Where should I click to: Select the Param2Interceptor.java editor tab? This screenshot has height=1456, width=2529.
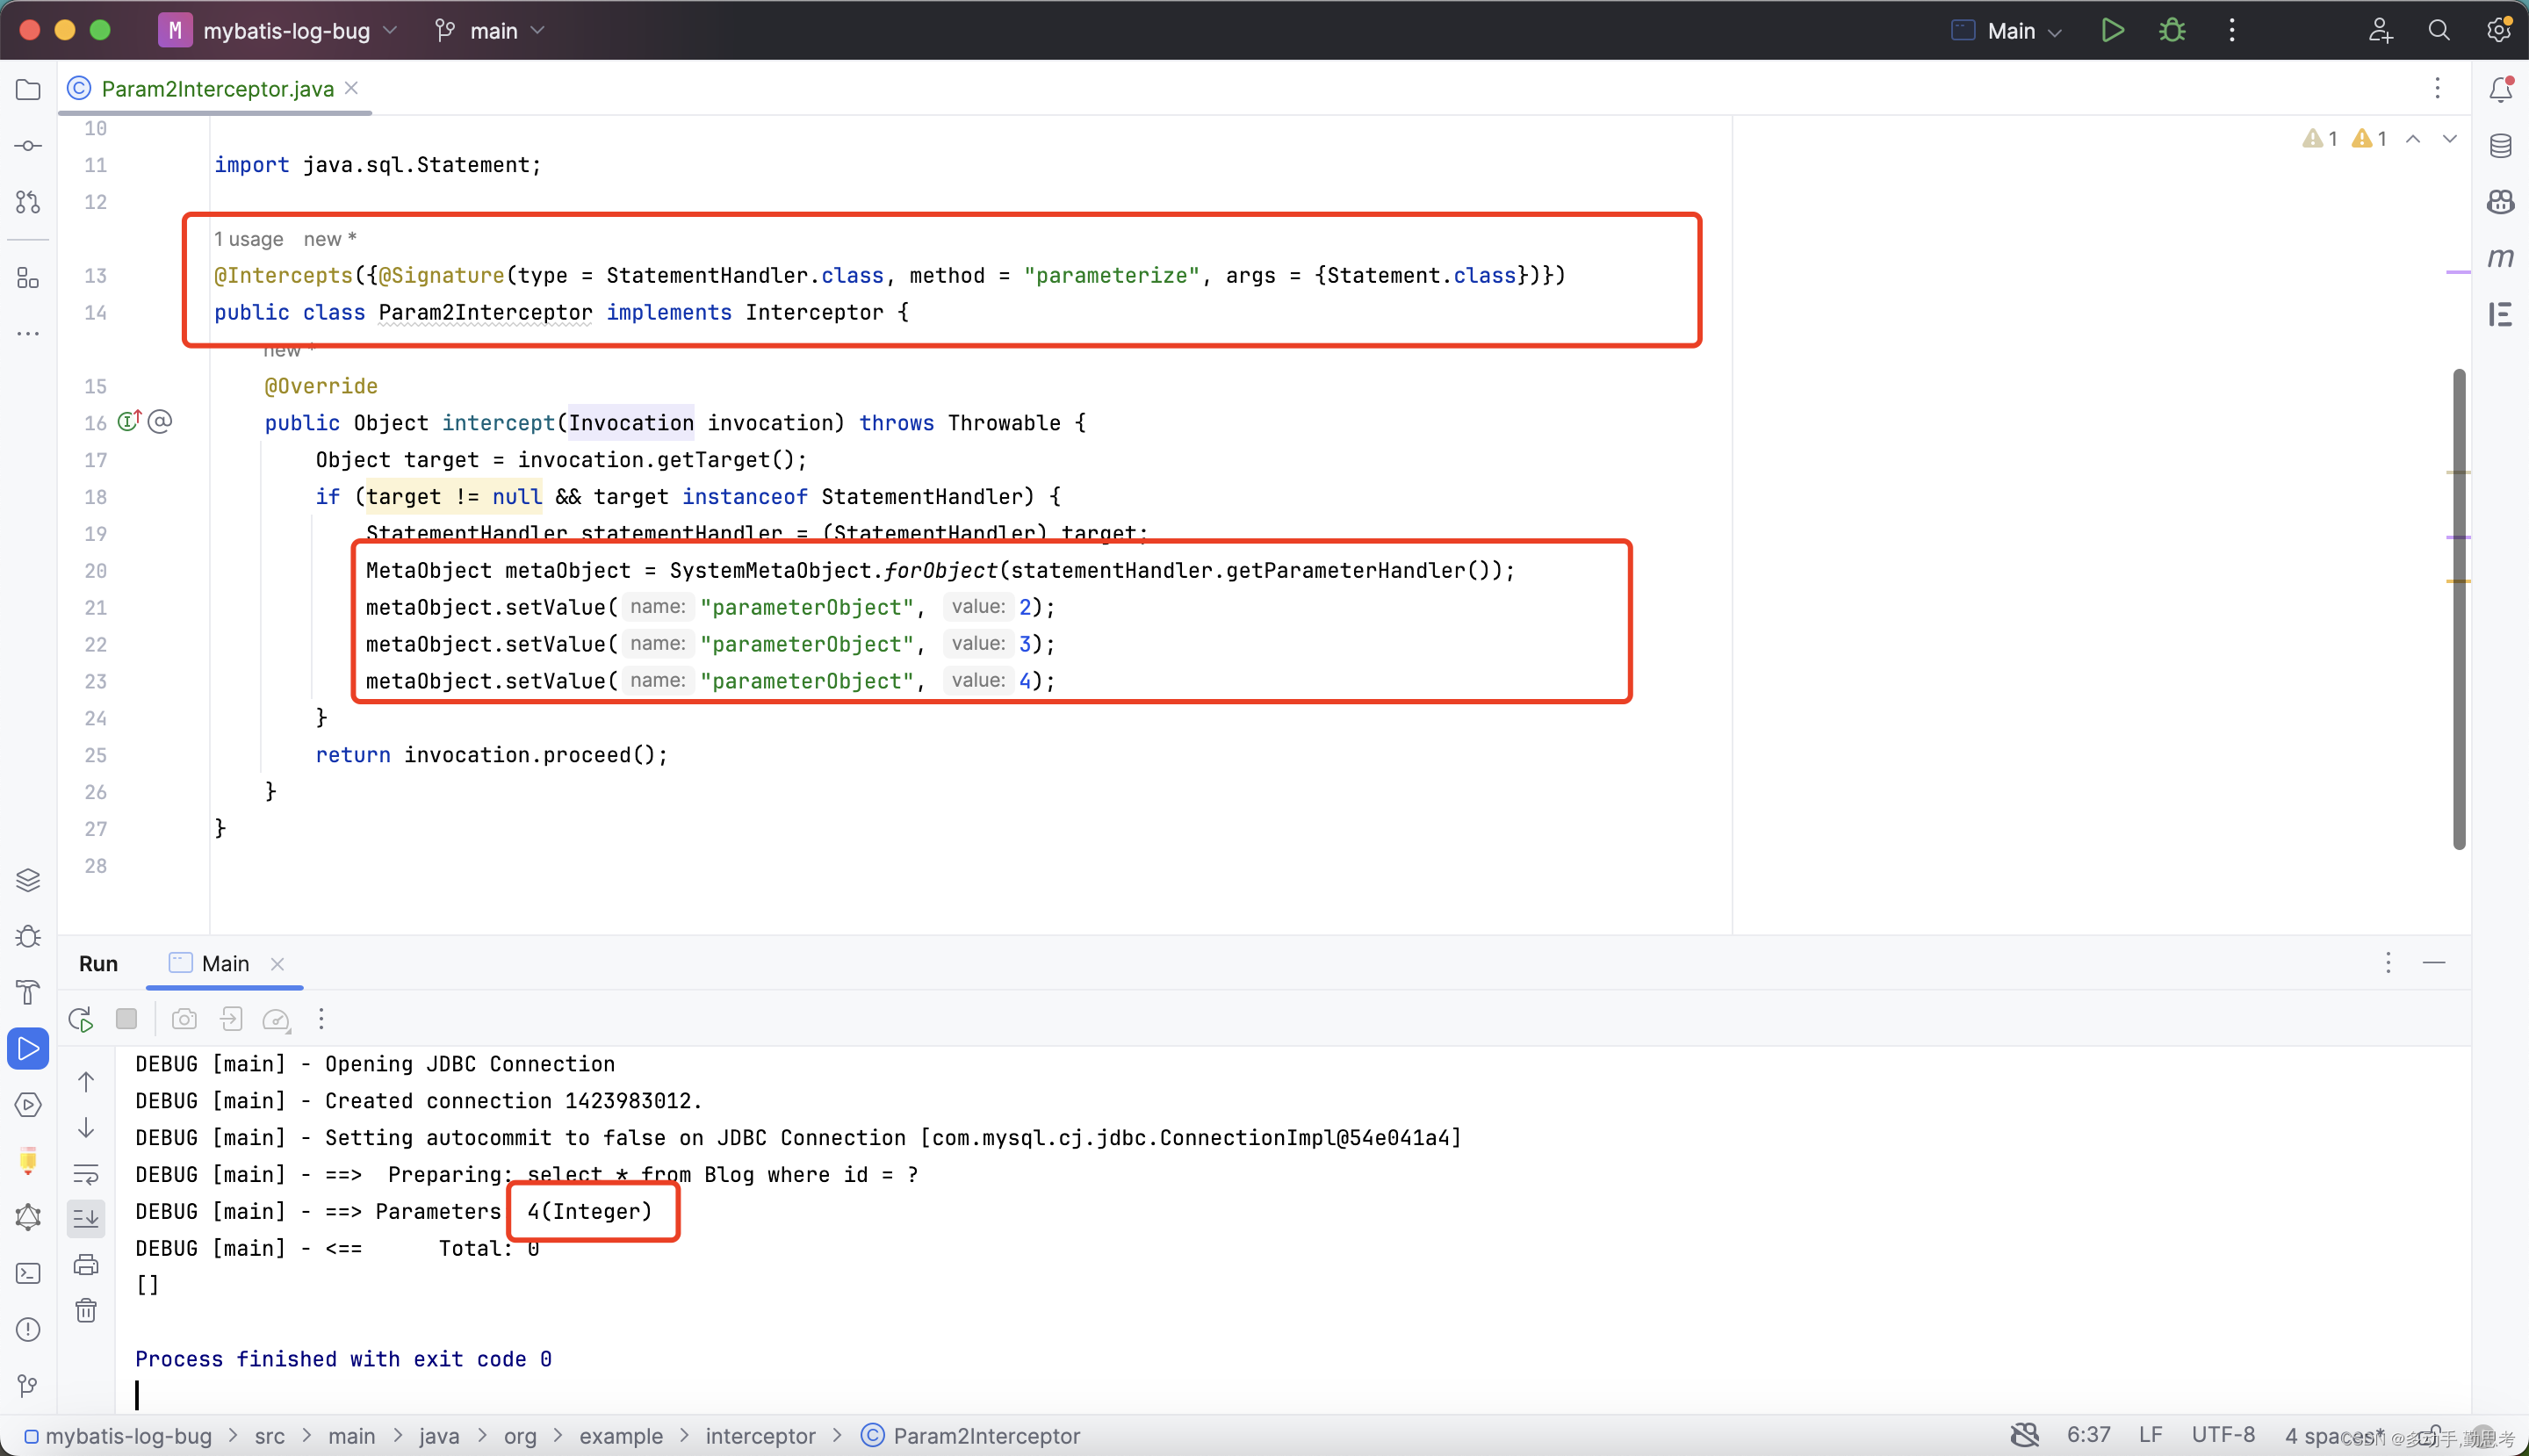(217, 89)
